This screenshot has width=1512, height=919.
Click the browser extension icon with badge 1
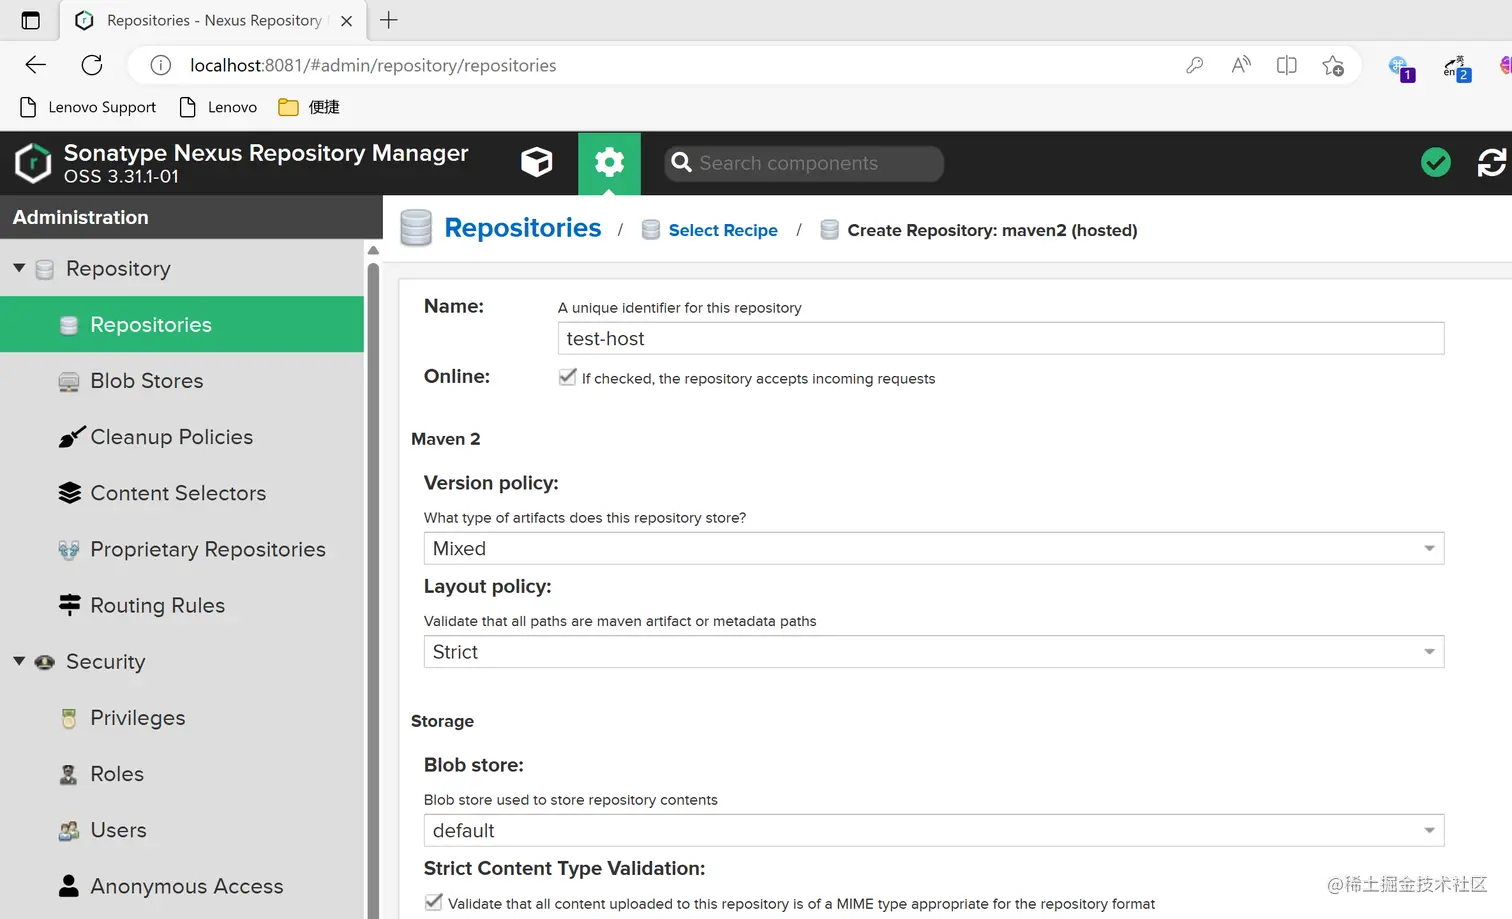1401,67
